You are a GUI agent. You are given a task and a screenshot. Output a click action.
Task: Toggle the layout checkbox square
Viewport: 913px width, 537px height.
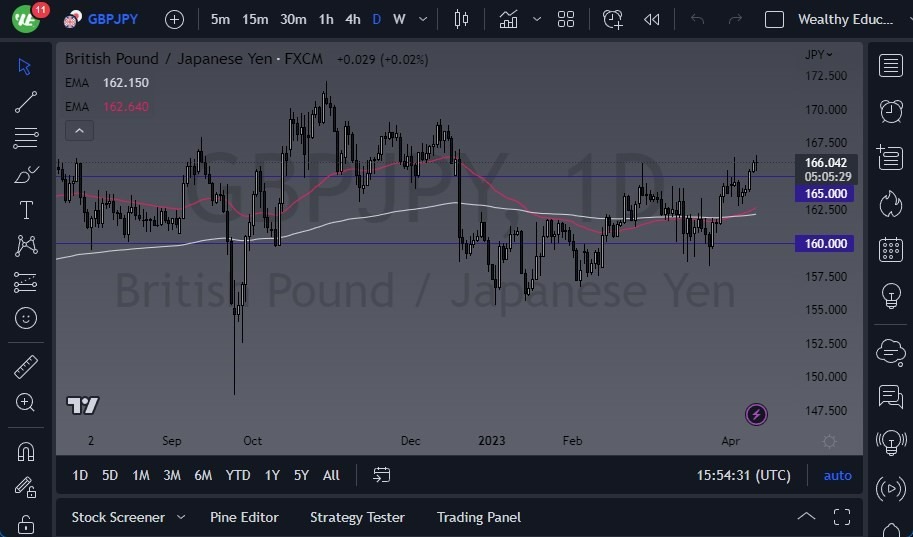(774, 19)
